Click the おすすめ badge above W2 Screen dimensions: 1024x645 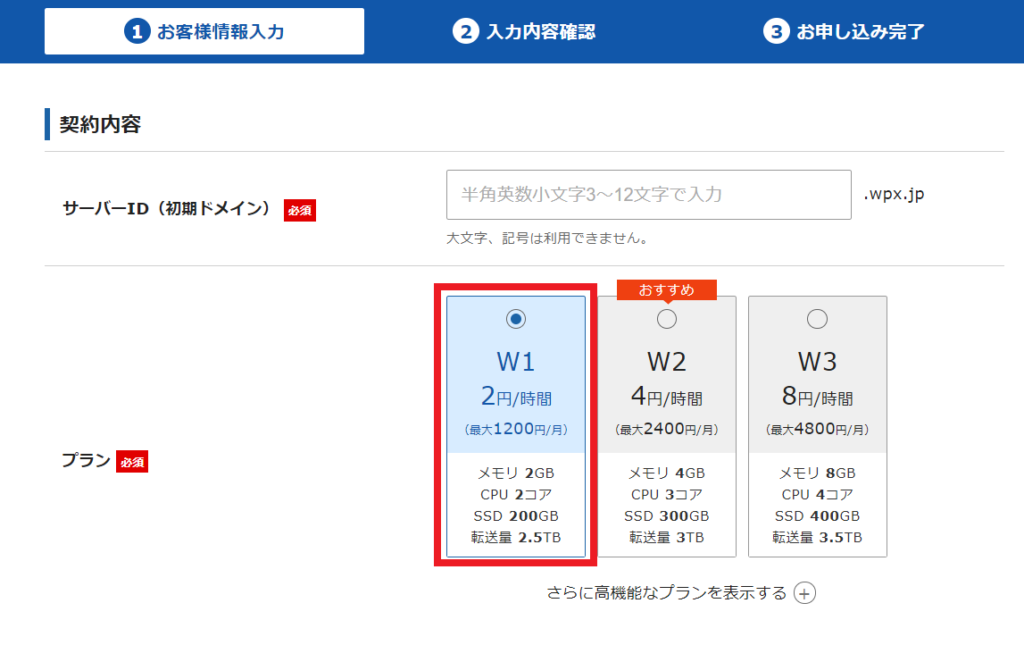tap(666, 290)
